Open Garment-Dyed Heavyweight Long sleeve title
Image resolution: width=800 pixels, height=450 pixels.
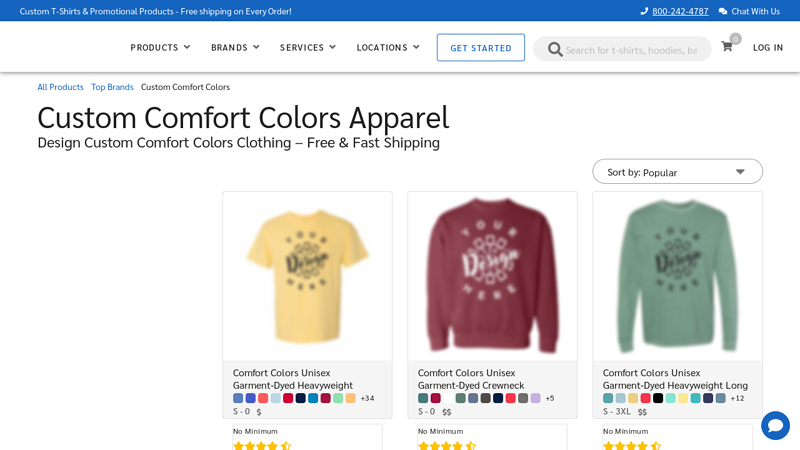(x=675, y=379)
